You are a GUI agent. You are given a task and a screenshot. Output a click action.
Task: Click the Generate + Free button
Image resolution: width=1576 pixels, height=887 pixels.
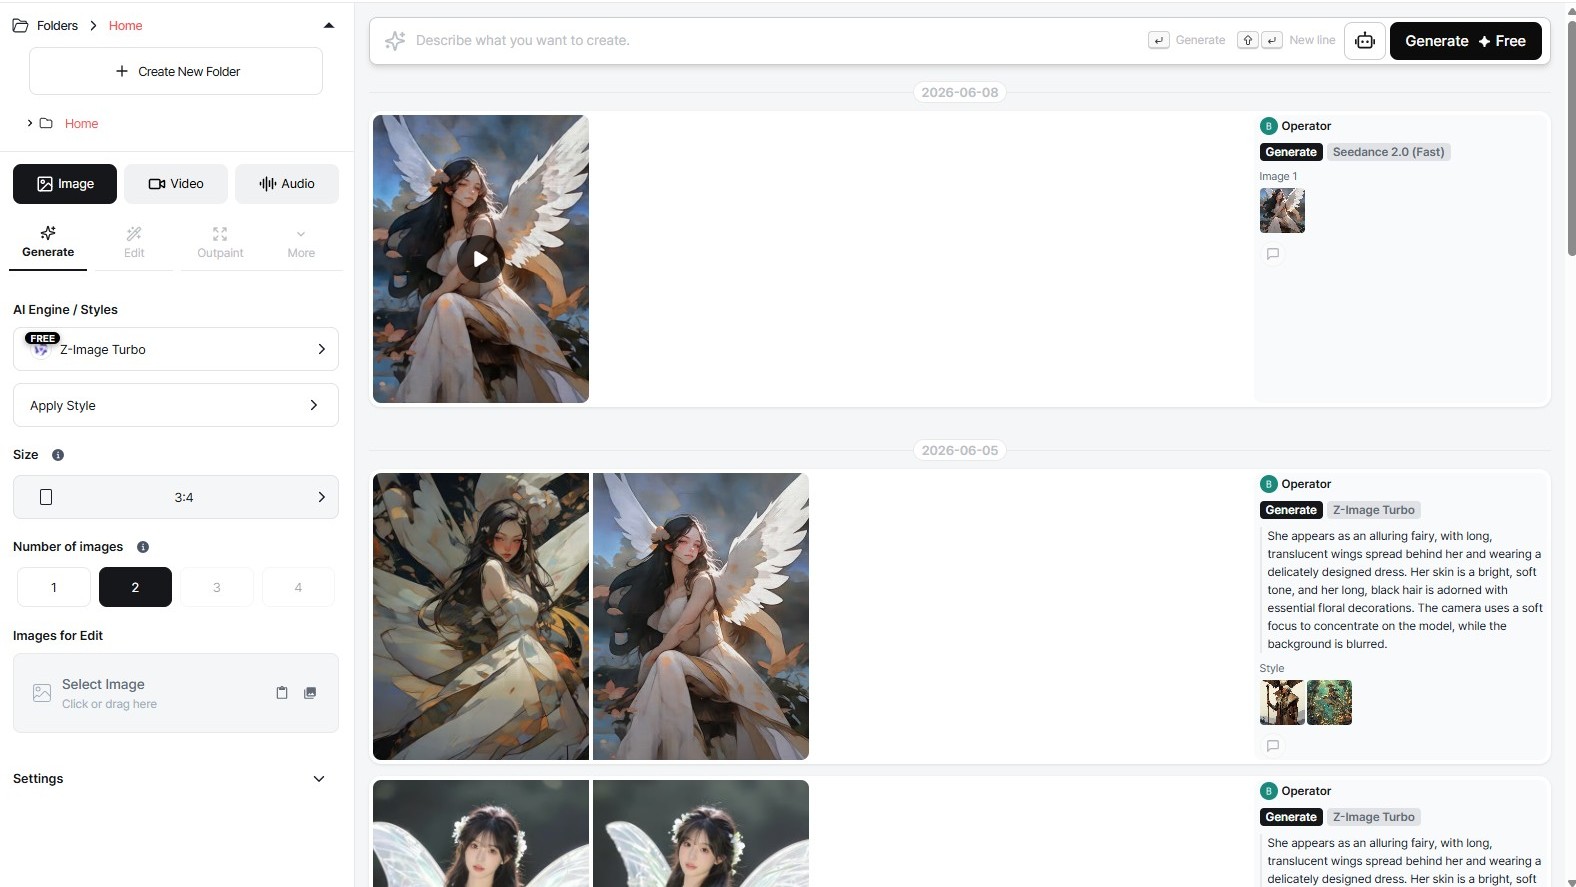1466,41
